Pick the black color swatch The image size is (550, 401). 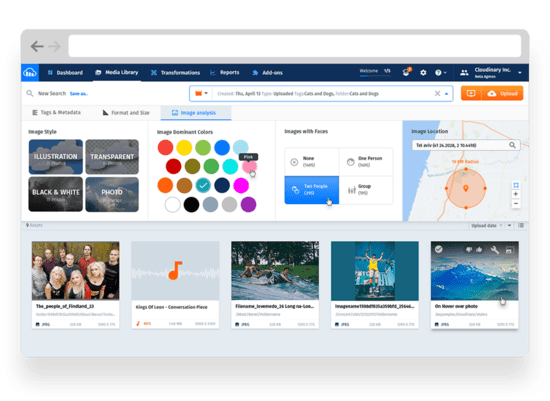(192, 204)
